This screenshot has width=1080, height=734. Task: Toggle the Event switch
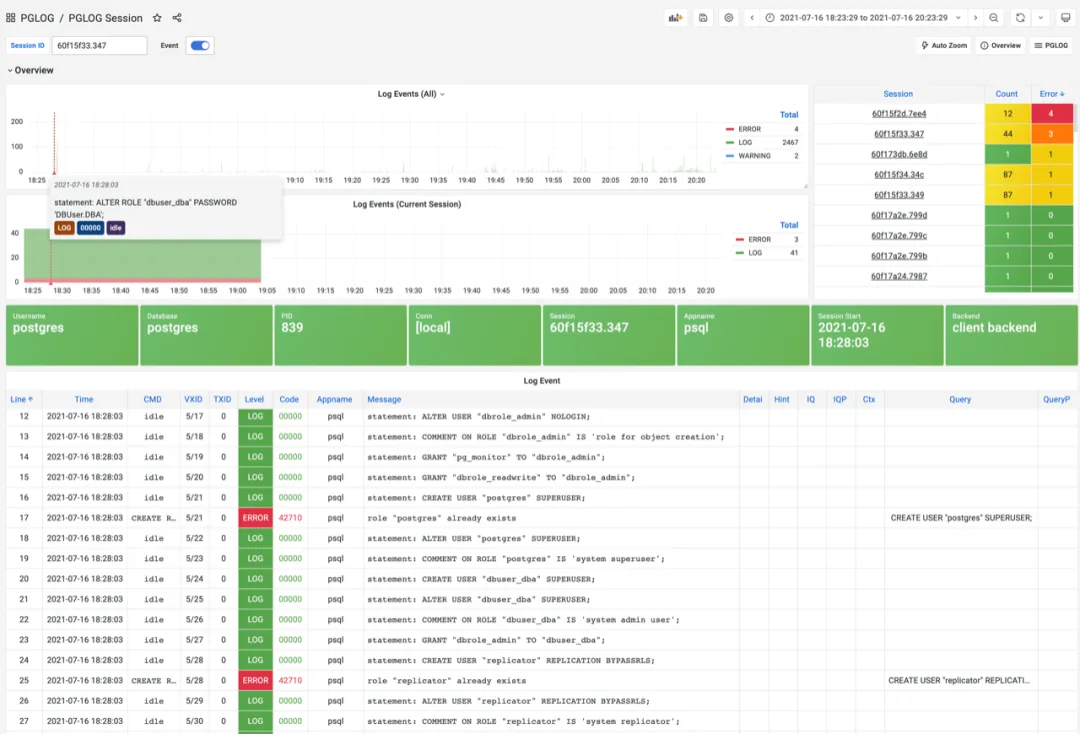pos(200,45)
